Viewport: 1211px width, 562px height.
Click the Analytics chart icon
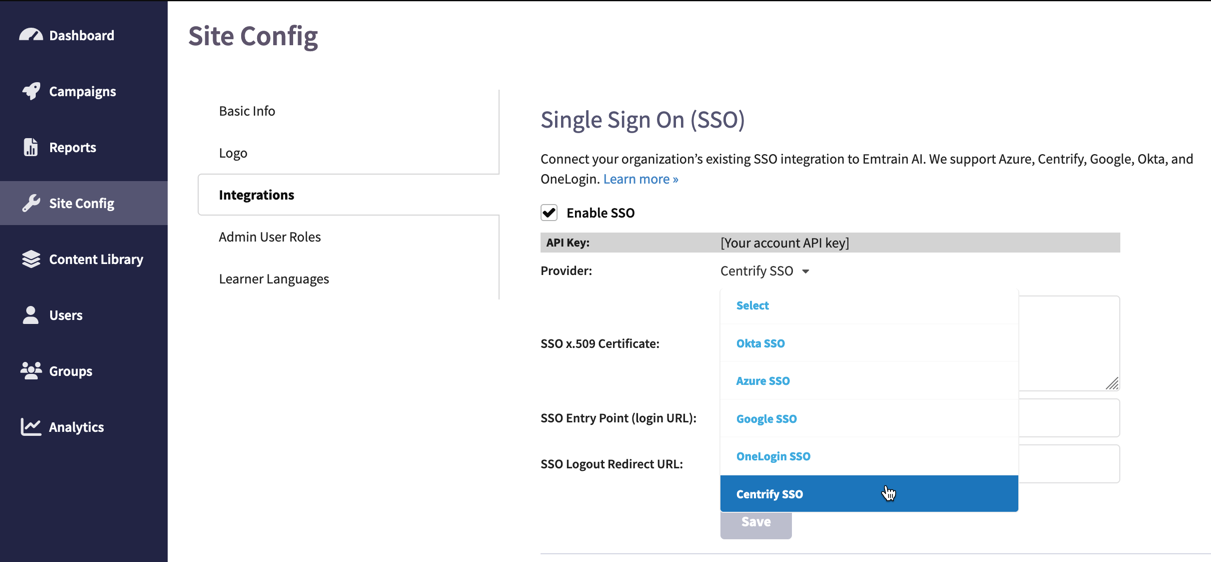[x=31, y=427]
